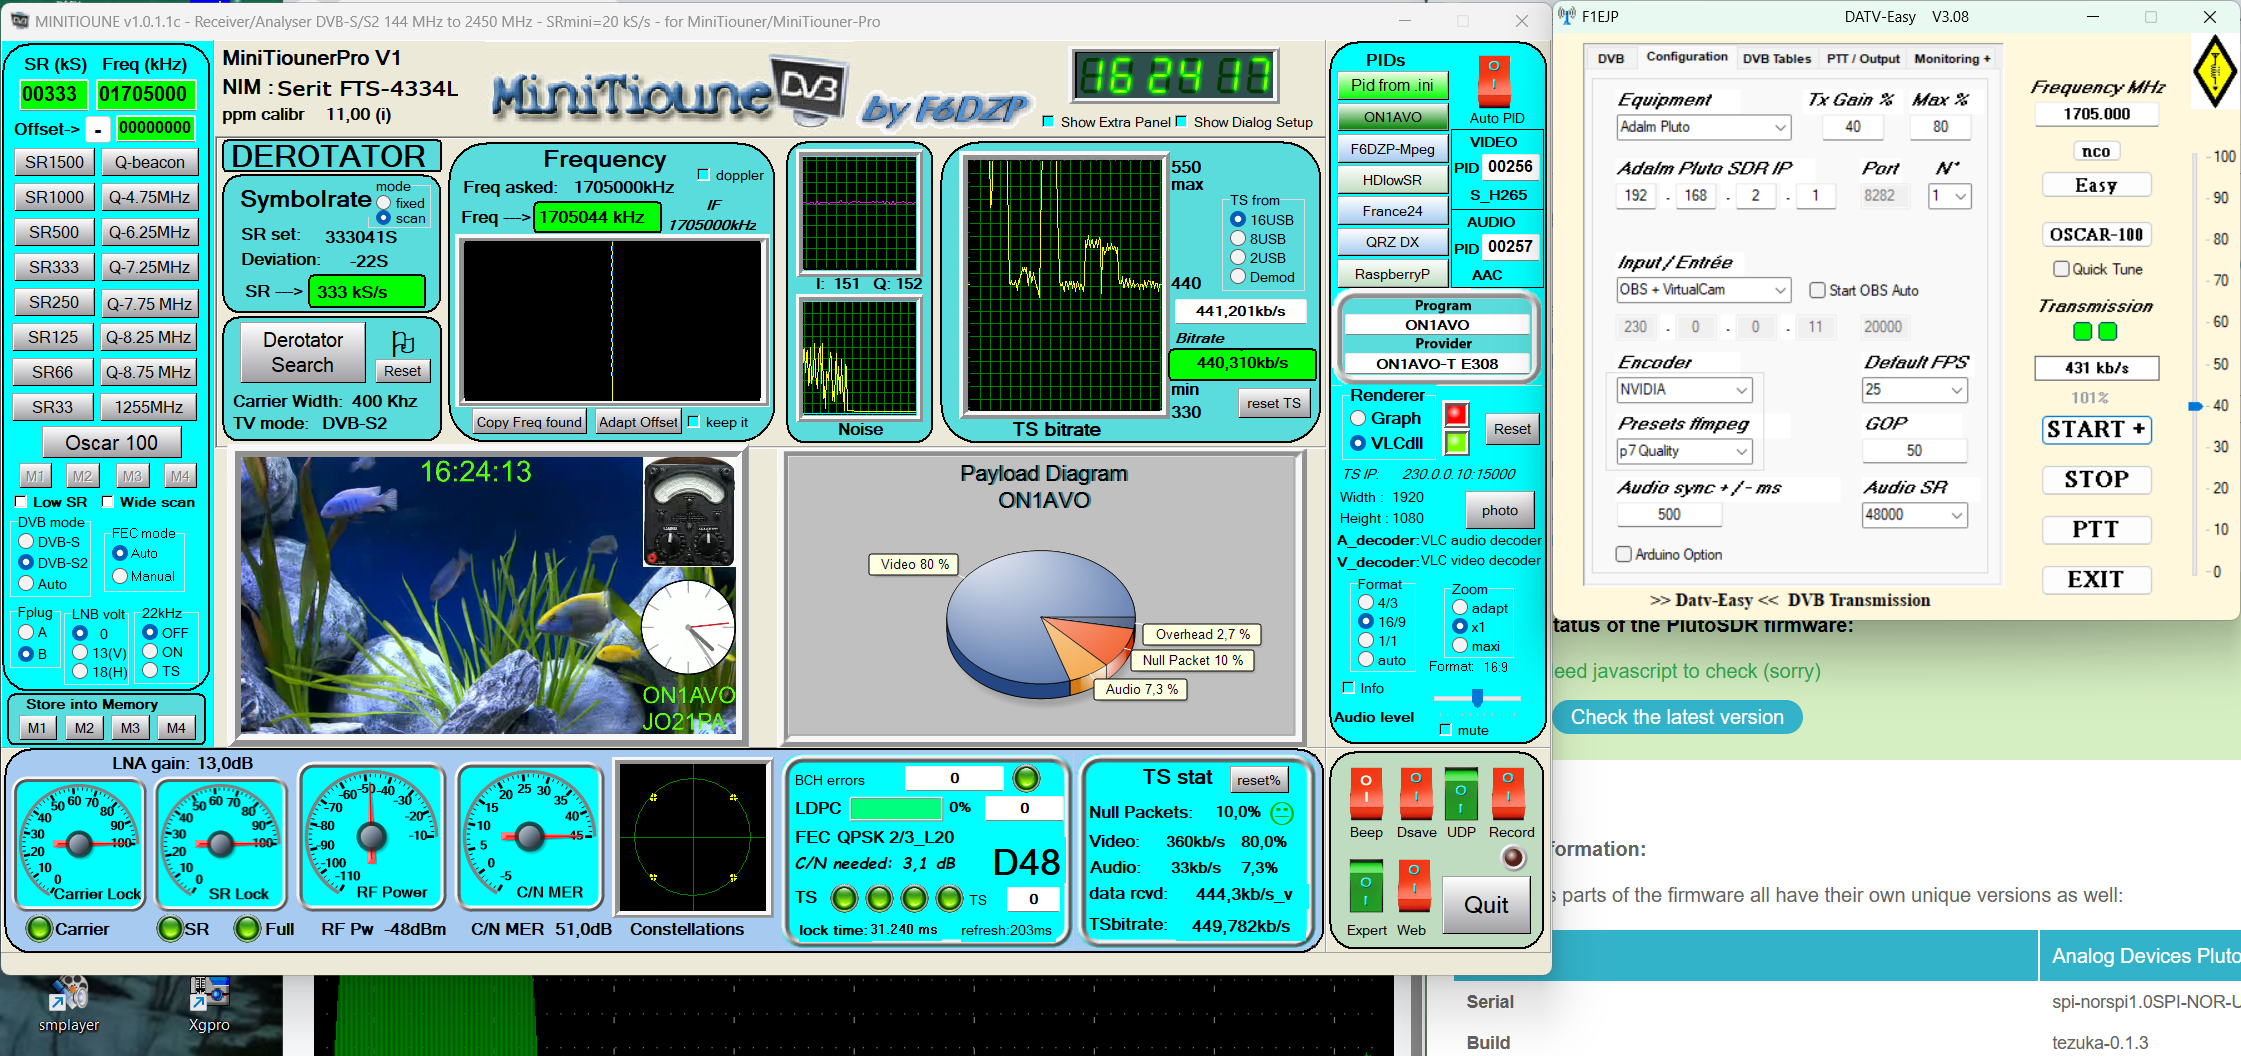Click the Pid from .ini button

pos(1393,86)
